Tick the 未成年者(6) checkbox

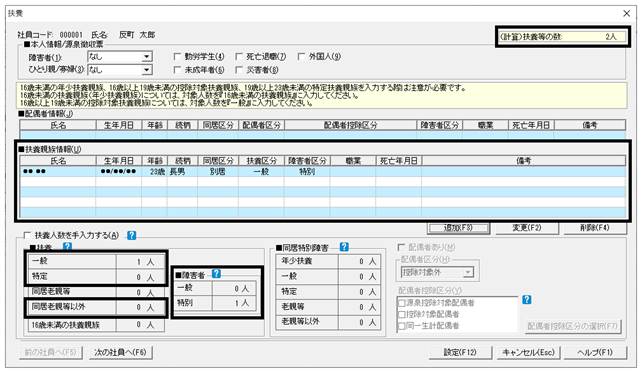pyautogui.click(x=177, y=70)
